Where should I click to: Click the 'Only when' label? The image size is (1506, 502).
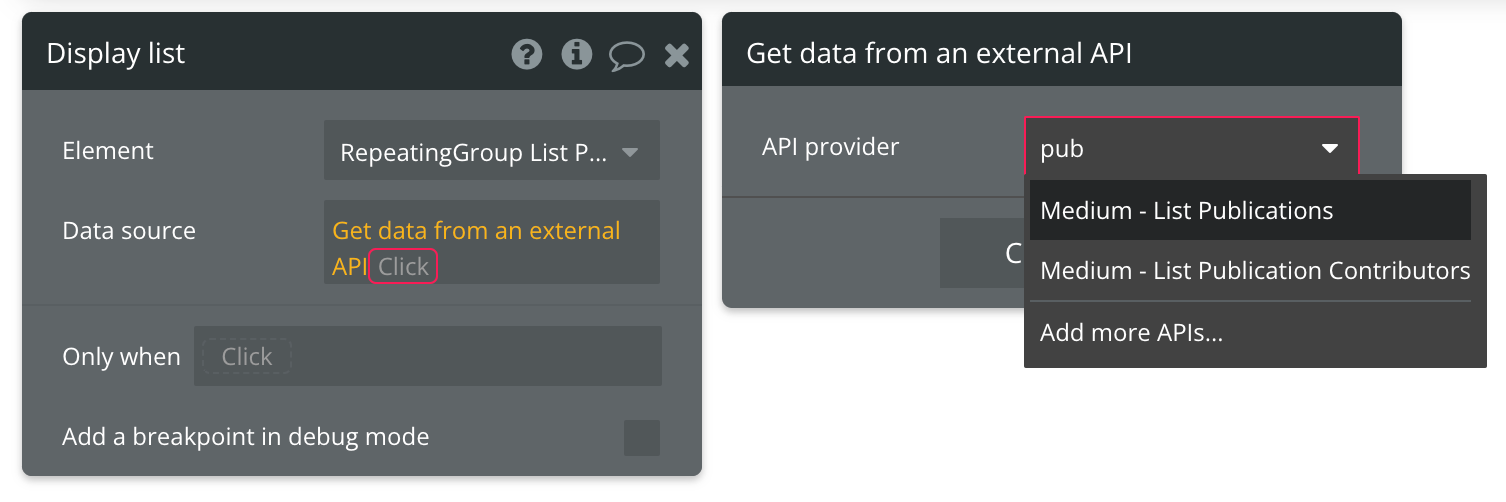tap(121, 357)
